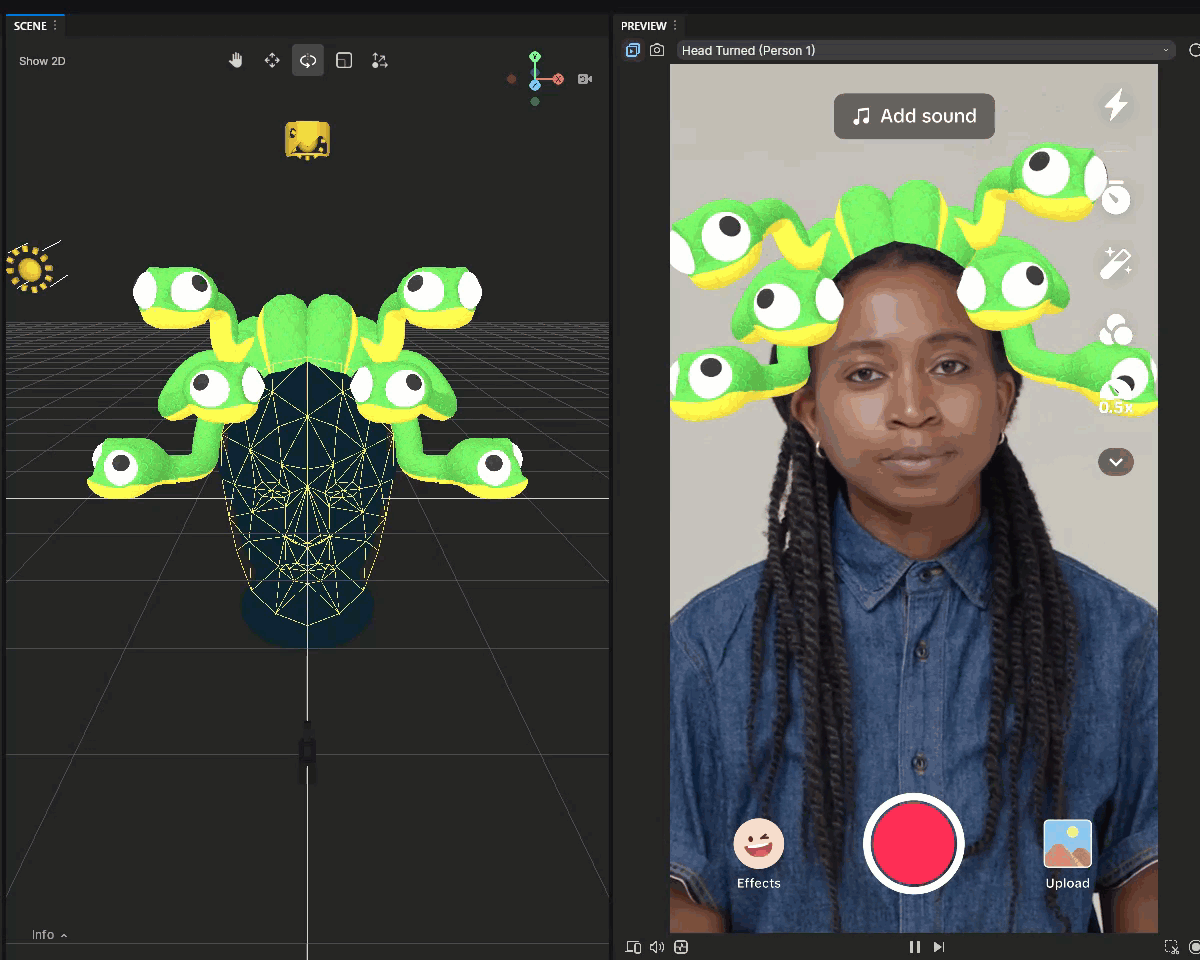The image size is (1200, 960).
Task: Expand the Info panel
Action: pyautogui.click(x=49, y=935)
